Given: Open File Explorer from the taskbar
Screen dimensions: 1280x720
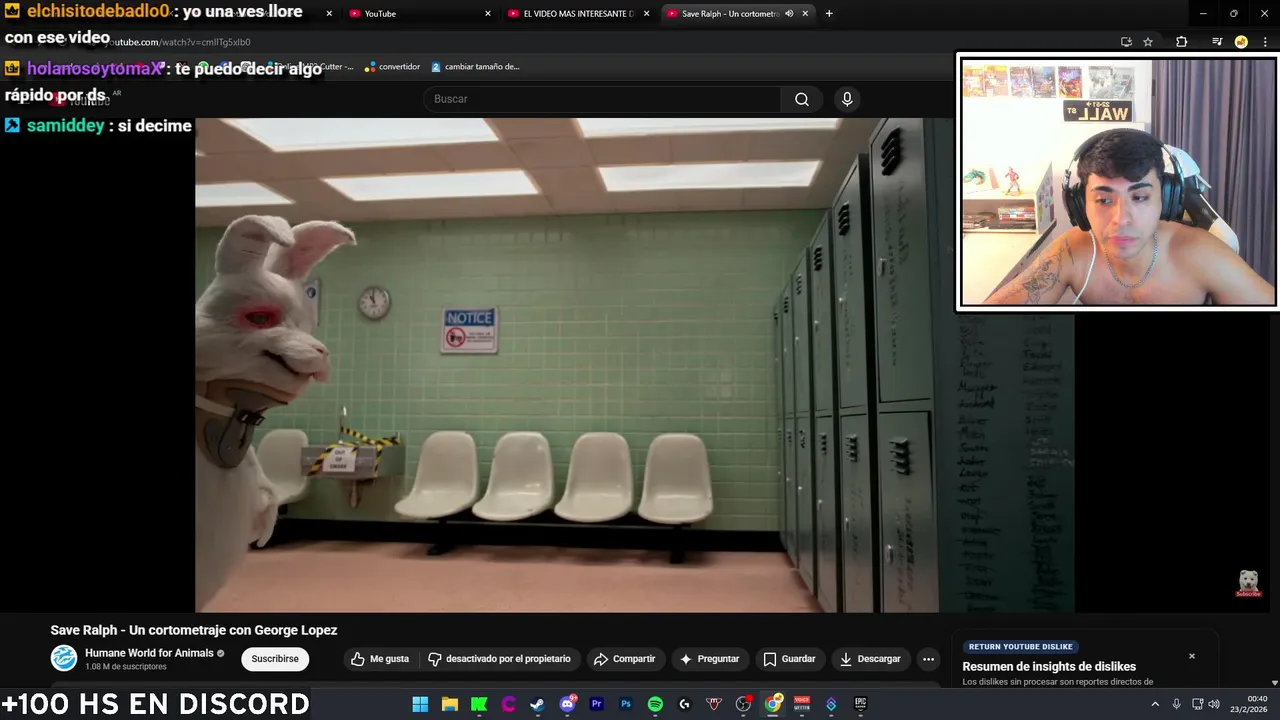Looking at the screenshot, I should pyautogui.click(x=450, y=704).
